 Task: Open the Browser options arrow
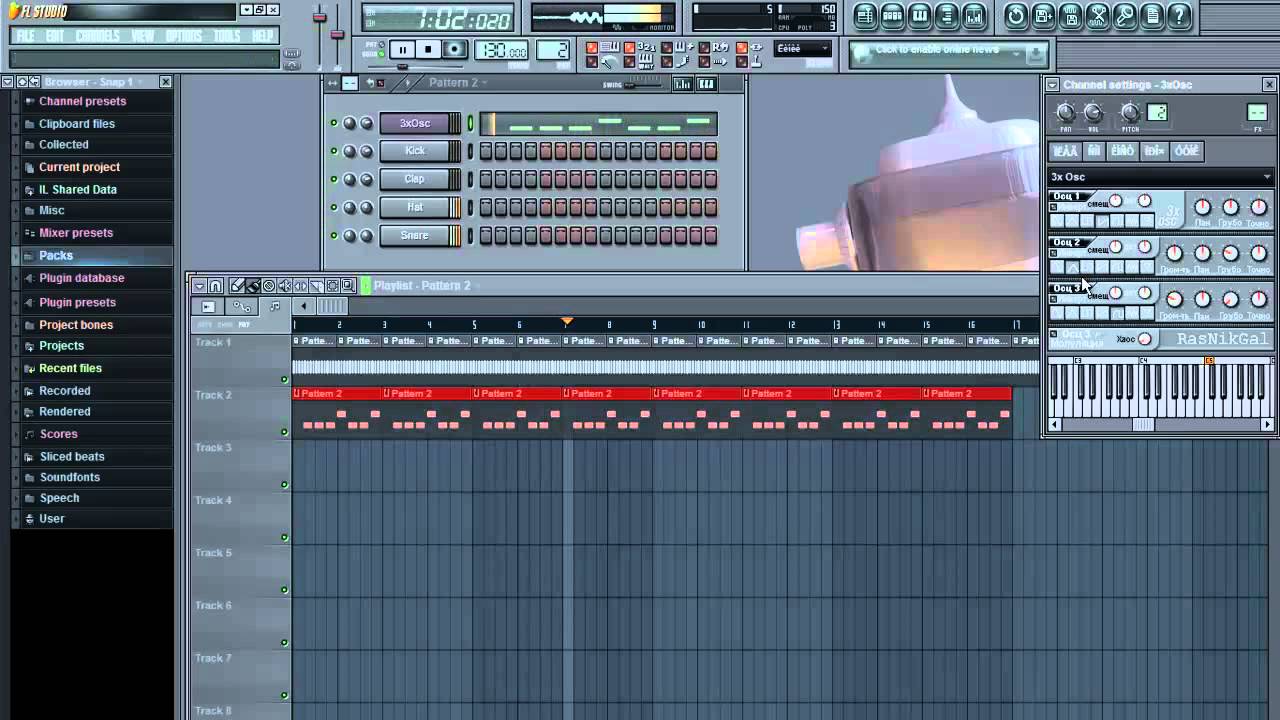7,82
